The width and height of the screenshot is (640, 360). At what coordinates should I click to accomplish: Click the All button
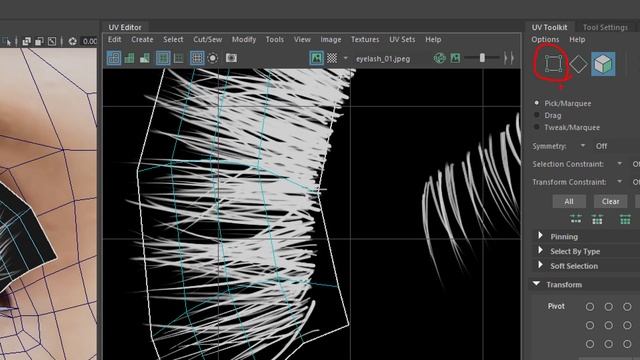569,201
